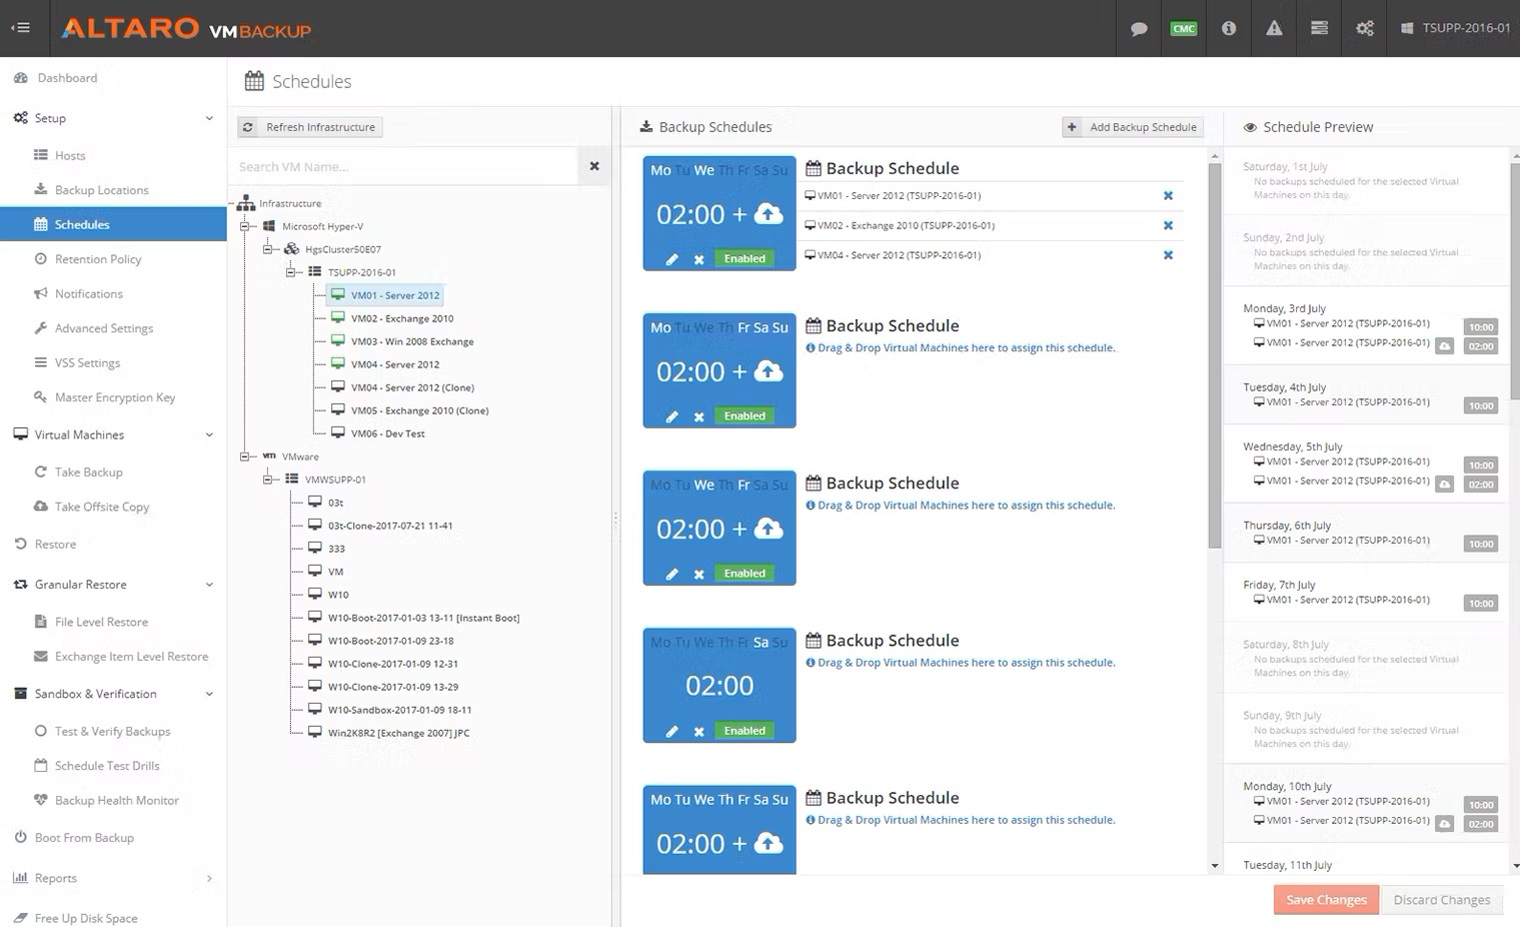1520x927 pixels.
Task: Expand the Reports sidebar section
Action: [209, 878]
